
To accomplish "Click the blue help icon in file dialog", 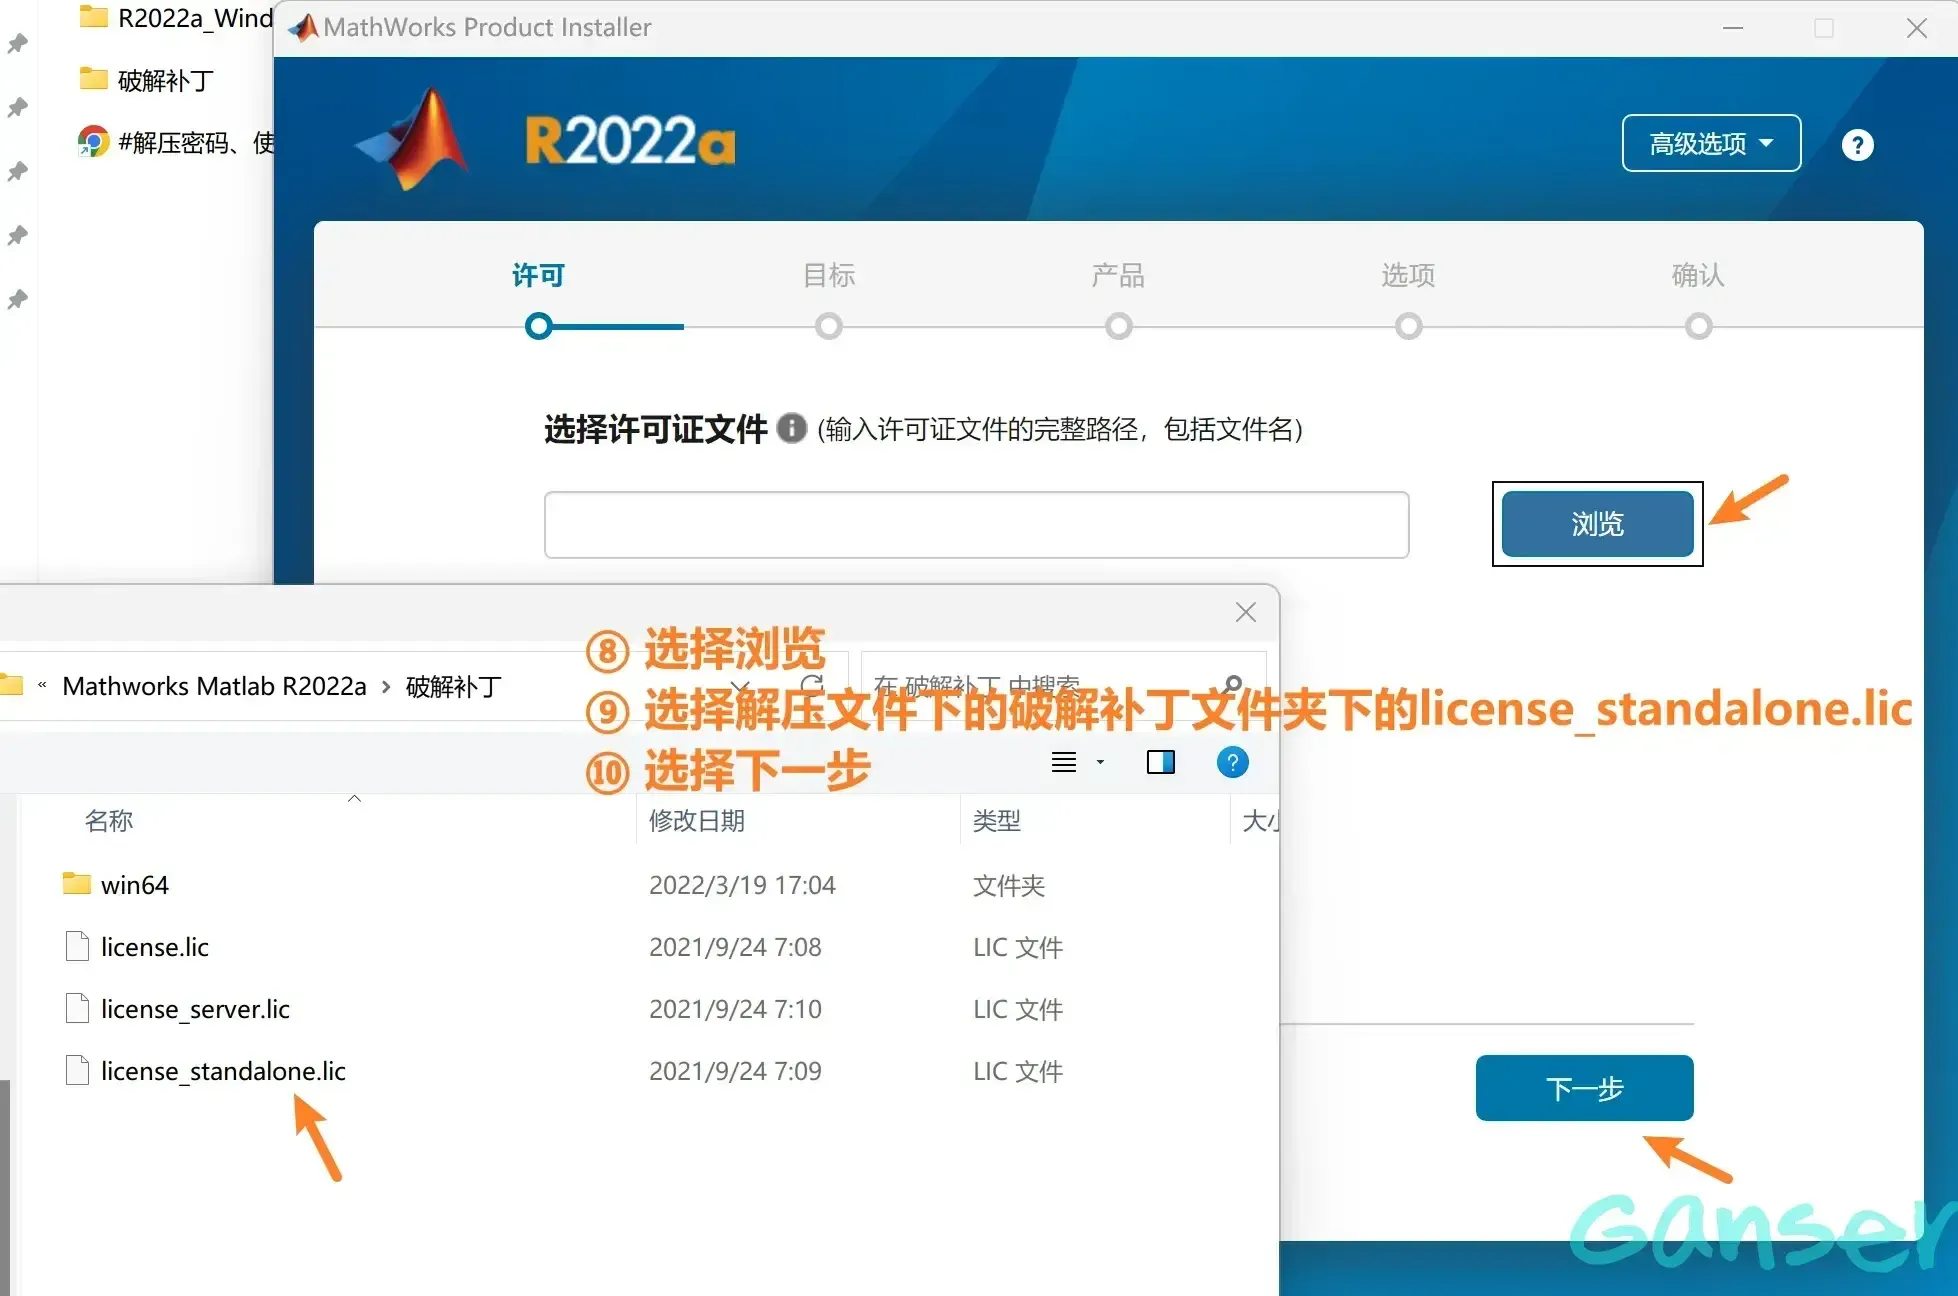I will (x=1232, y=762).
